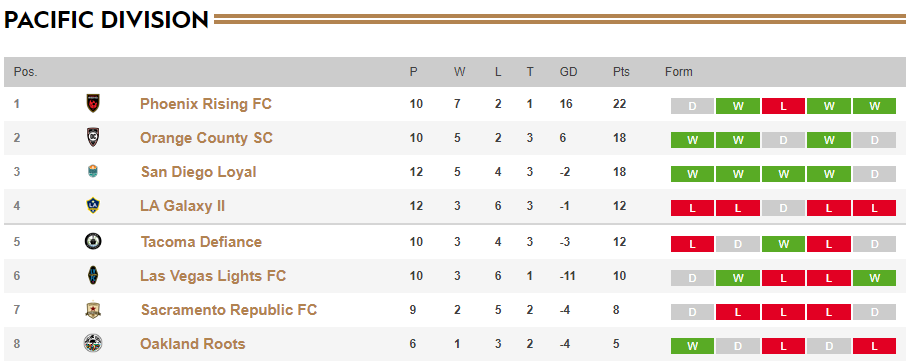This screenshot has height=363, width=906.
Task: Click Phoenix Rising's red L form badge
Action: coord(784,106)
